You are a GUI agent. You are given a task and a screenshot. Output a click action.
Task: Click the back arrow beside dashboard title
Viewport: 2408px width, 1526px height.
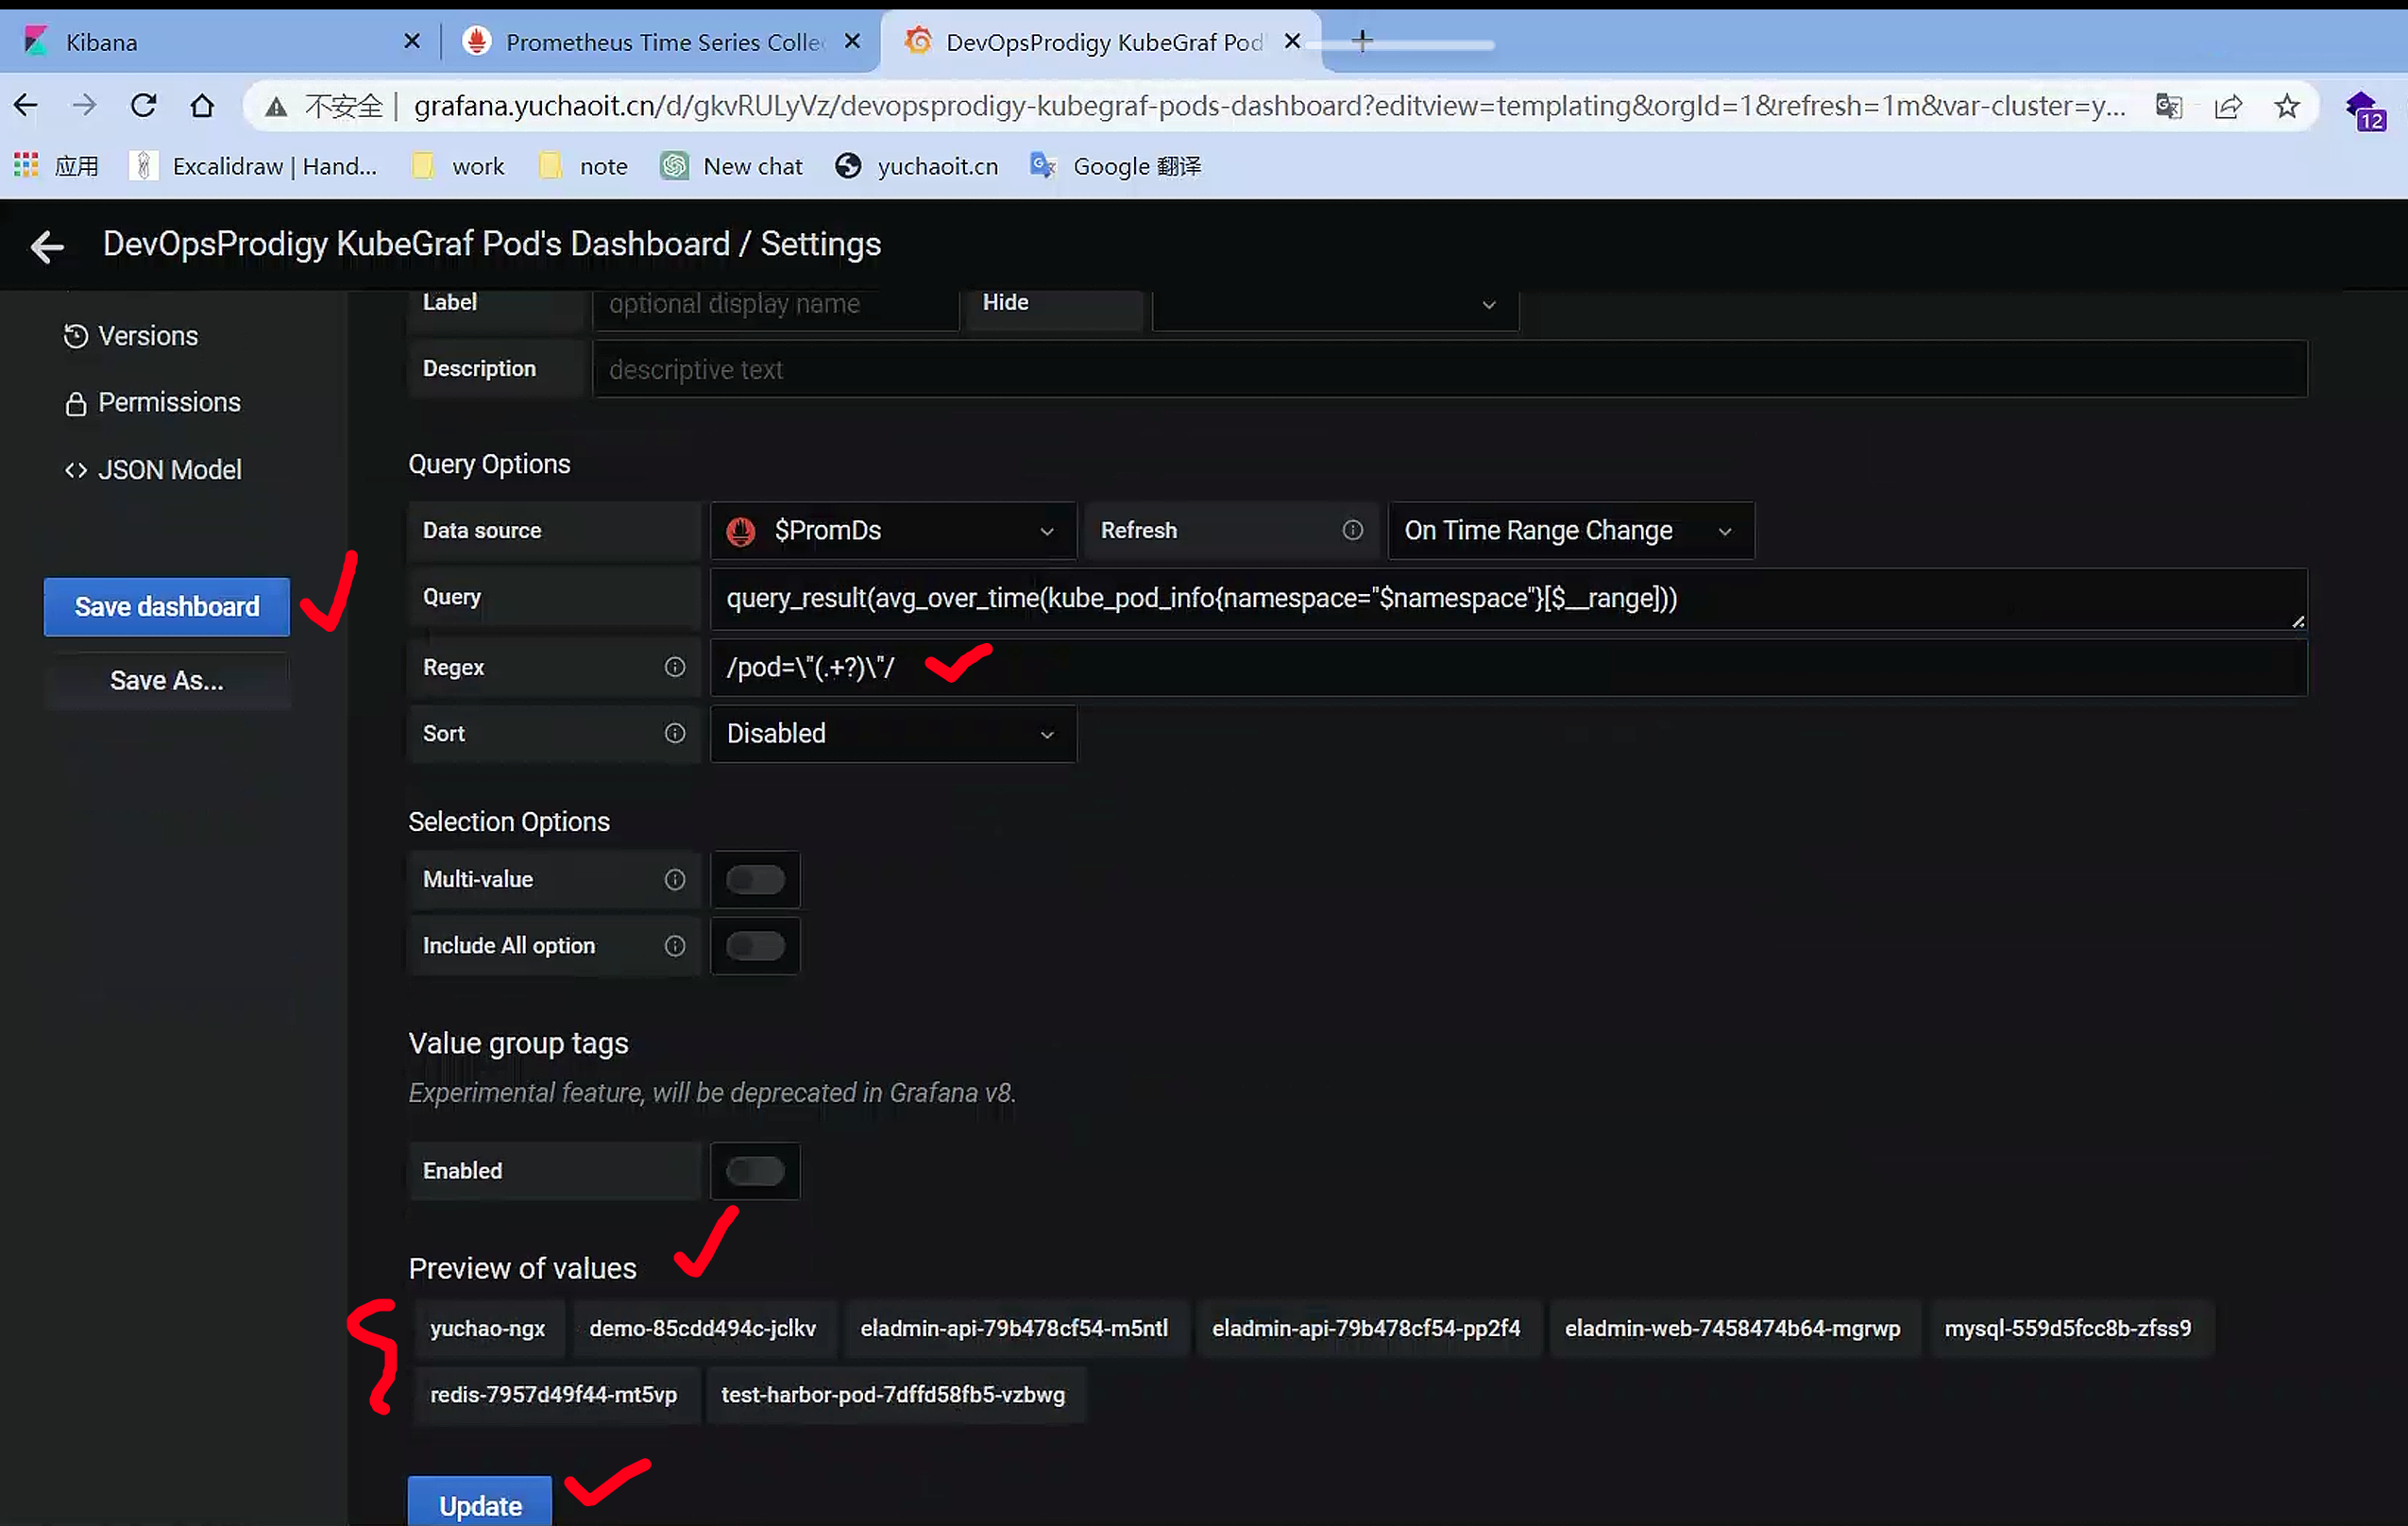(47, 246)
